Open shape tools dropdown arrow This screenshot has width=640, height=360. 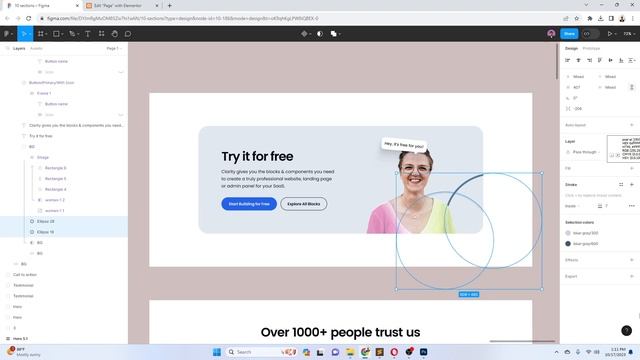coord(62,34)
